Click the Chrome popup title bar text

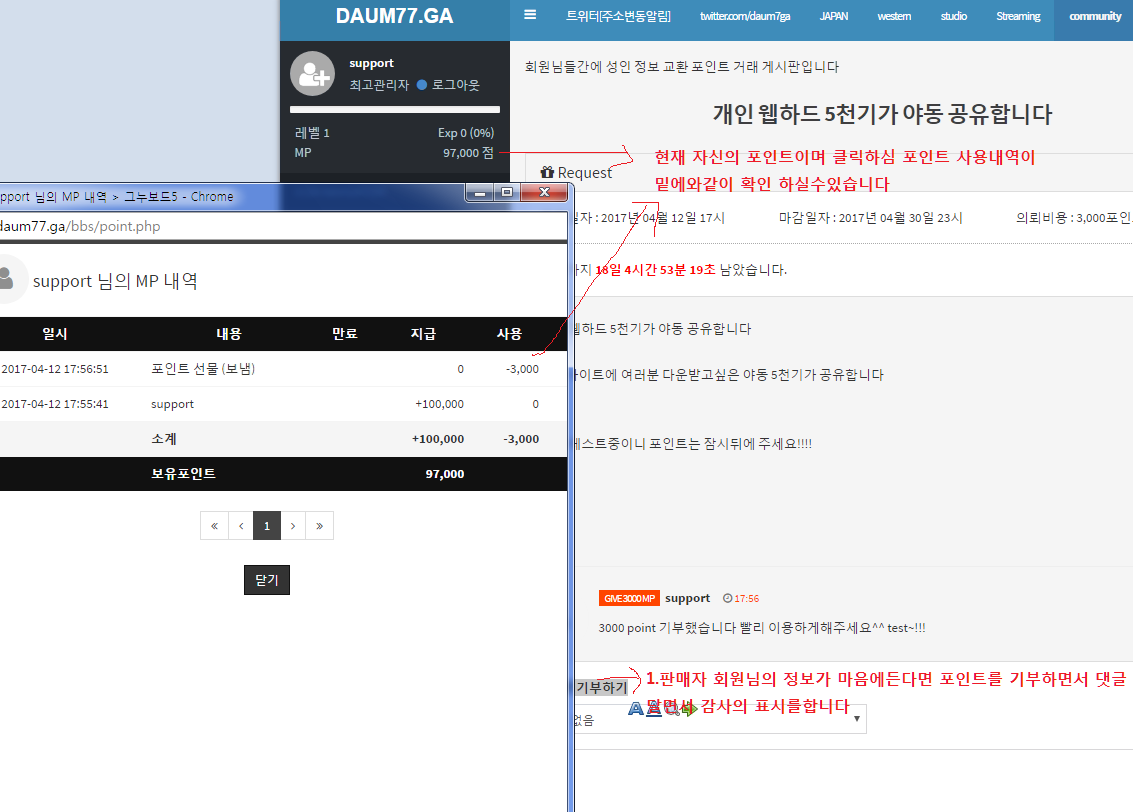tap(116, 196)
